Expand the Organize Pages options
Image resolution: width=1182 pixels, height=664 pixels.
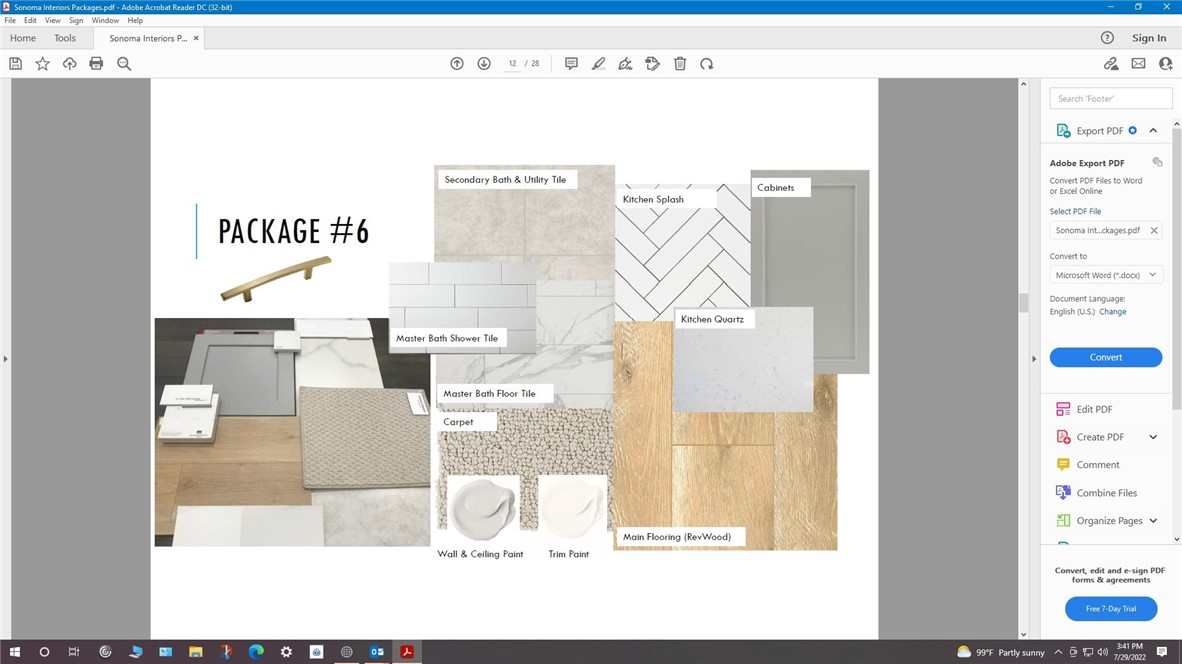tap(1153, 521)
